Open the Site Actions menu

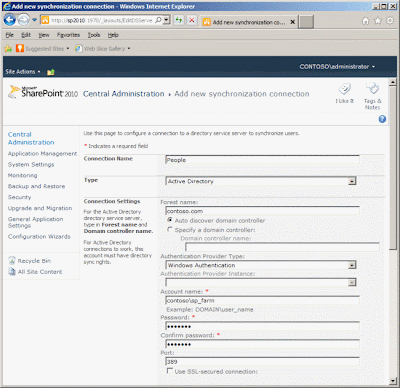(23, 72)
